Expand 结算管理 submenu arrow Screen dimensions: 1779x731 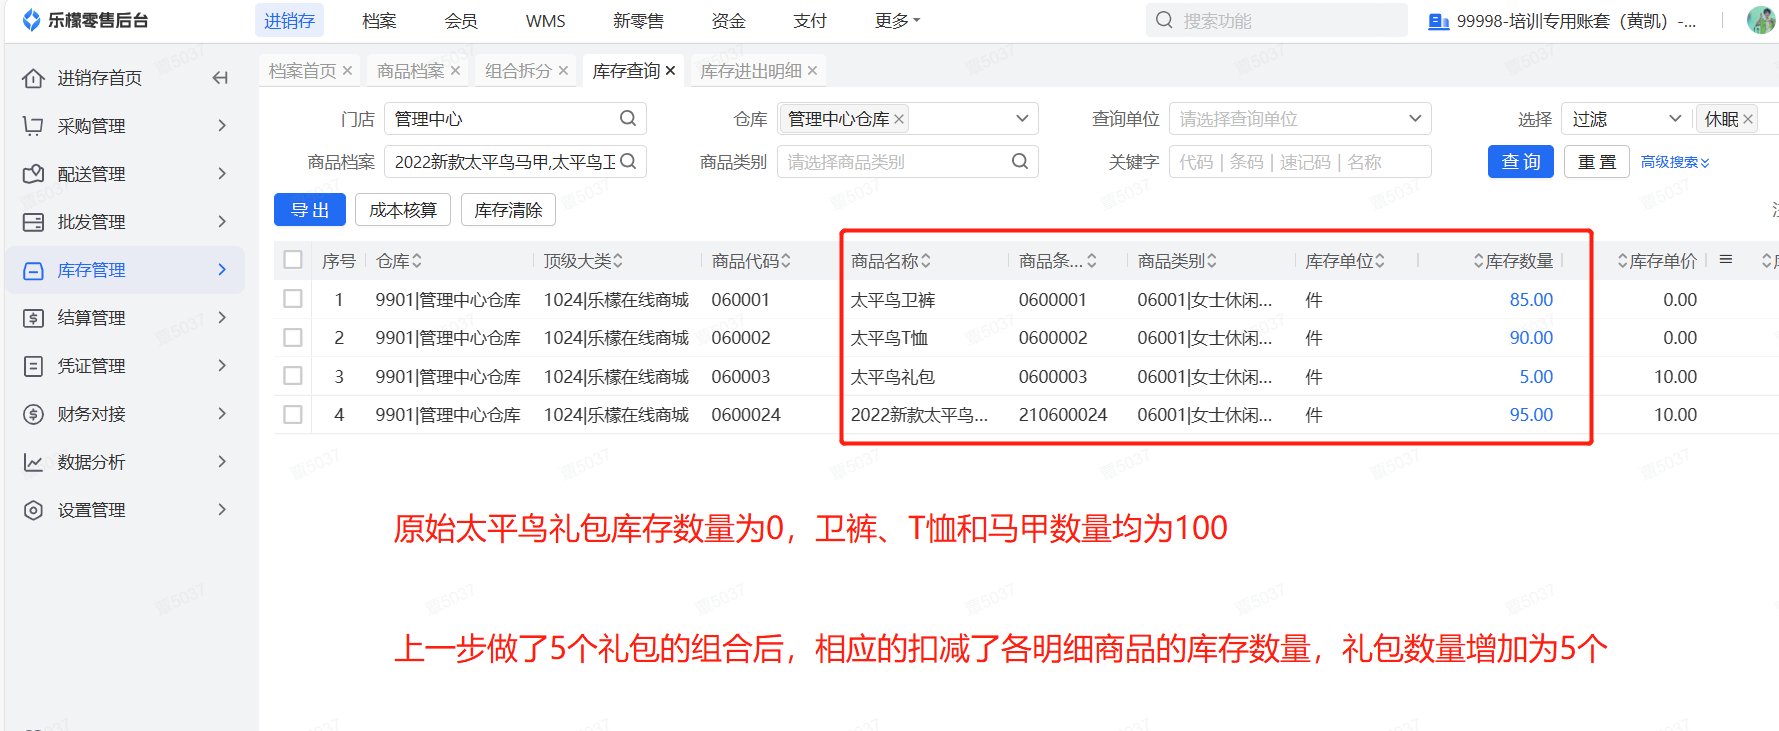point(222,317)
